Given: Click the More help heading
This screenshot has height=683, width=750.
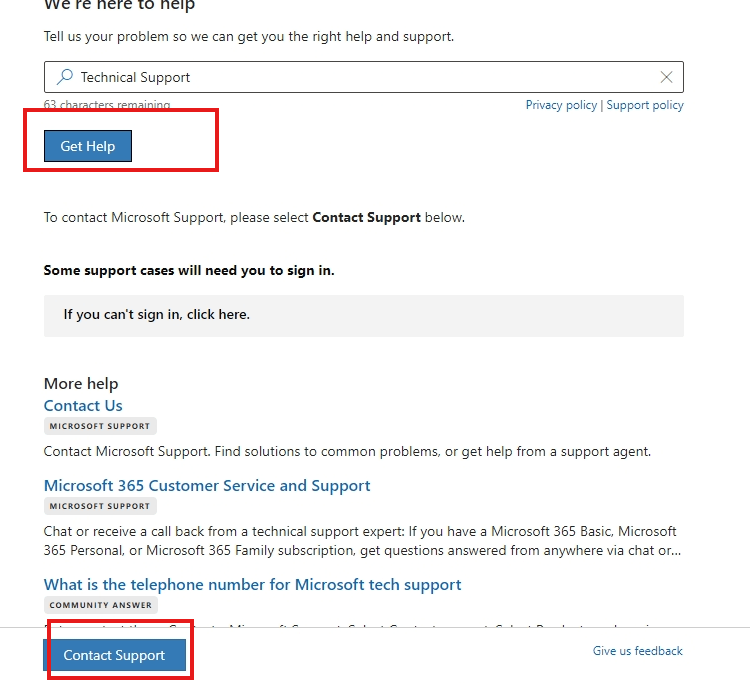Looking at the screenshot, I should [81, 384].
